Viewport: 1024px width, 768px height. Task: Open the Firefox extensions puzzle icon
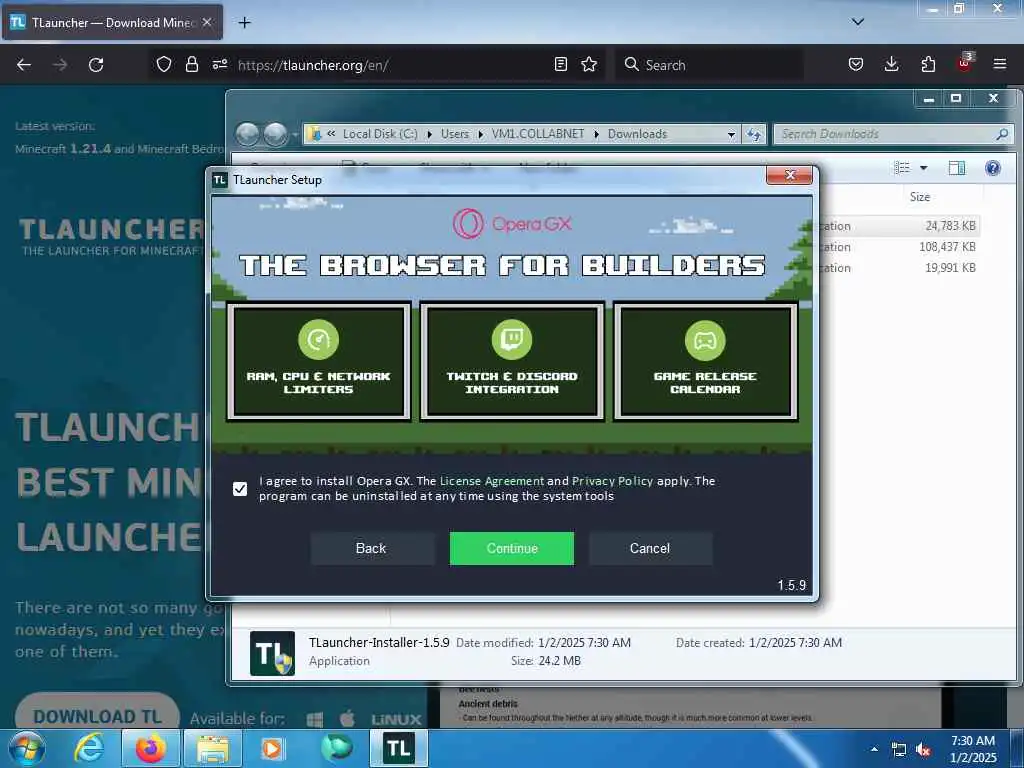click(928, 64)
